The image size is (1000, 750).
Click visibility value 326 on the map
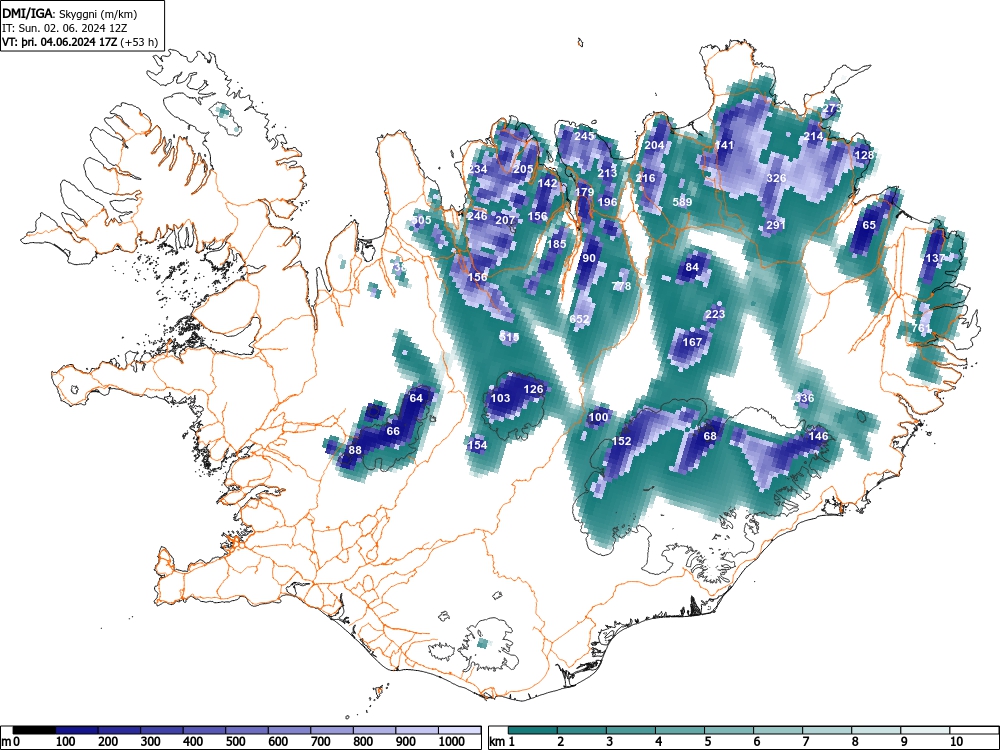coord(776,178)
